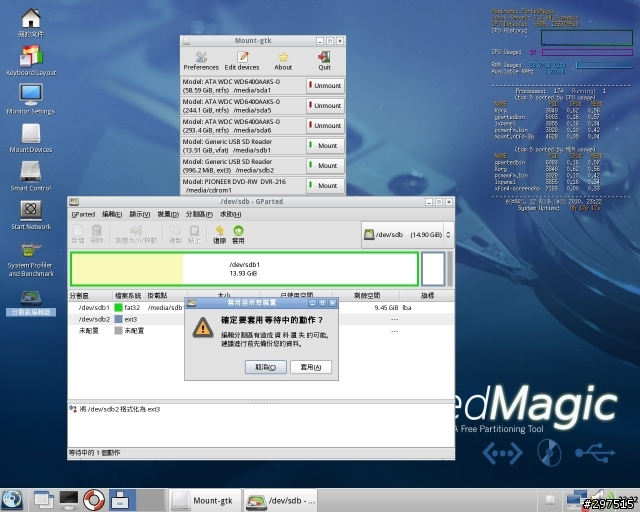640x512 pixels.
Task: Click the green Apply toolbar icon
Action: [x=238, y=234]
